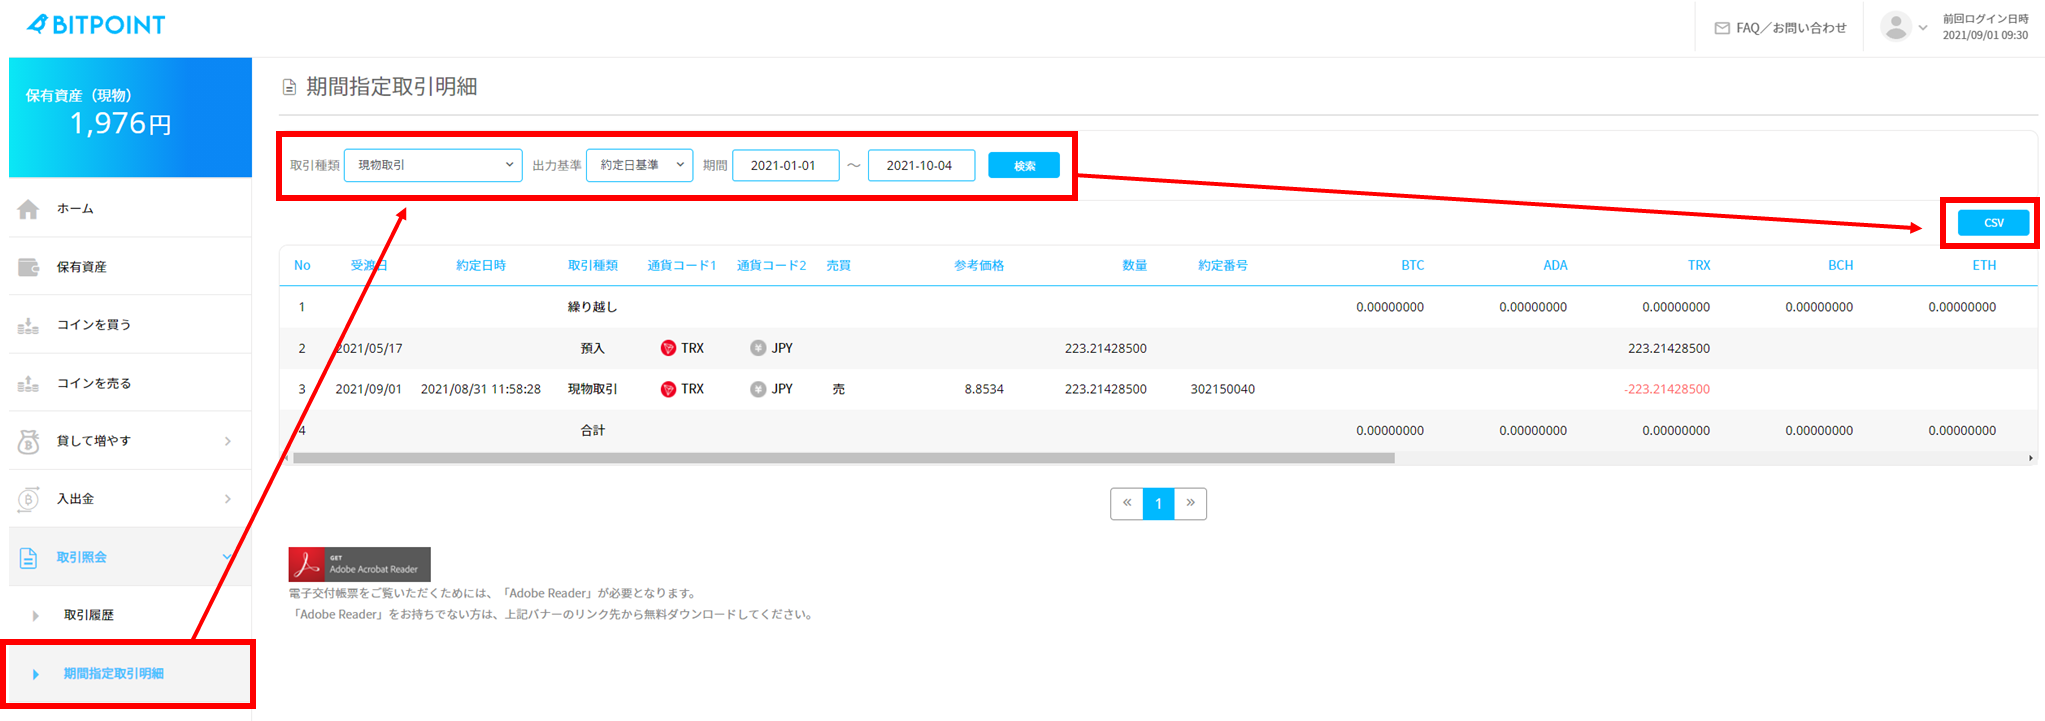Select page 1 in pagination
Screen dimensions: 2045x721
click(x=1159, y=503)
